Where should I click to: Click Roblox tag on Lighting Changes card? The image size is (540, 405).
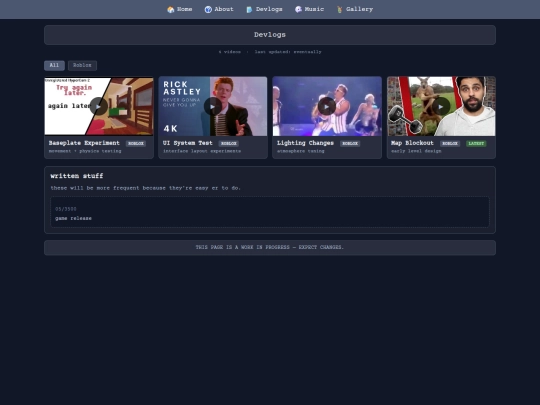(x=350, y=144)
